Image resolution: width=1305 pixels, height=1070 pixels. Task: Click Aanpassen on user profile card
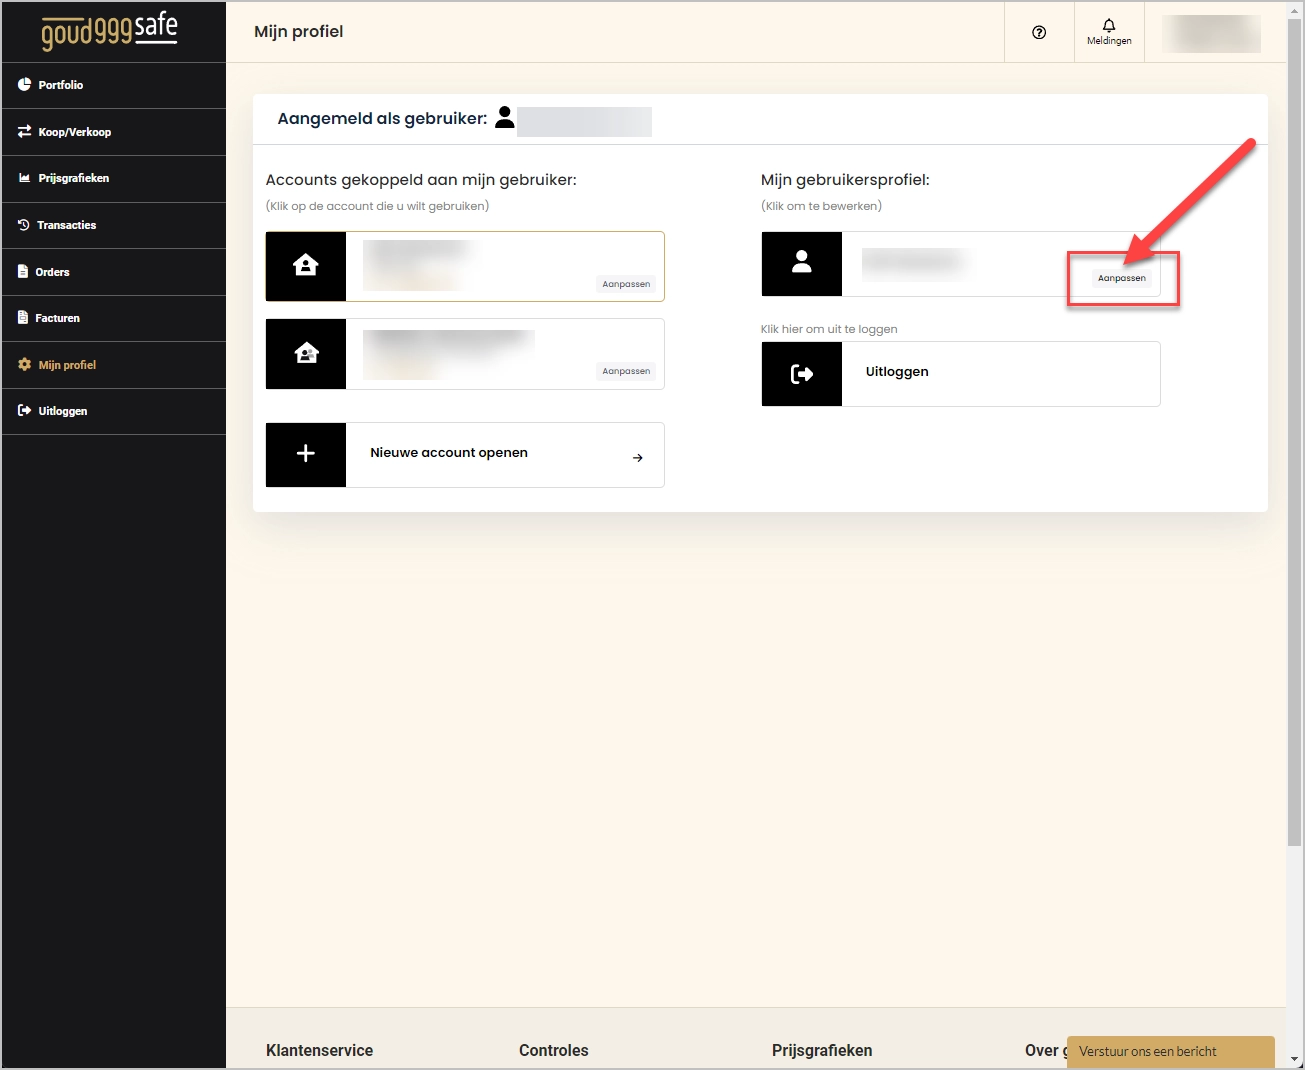pyautogui.click(x=1122, y=278)
